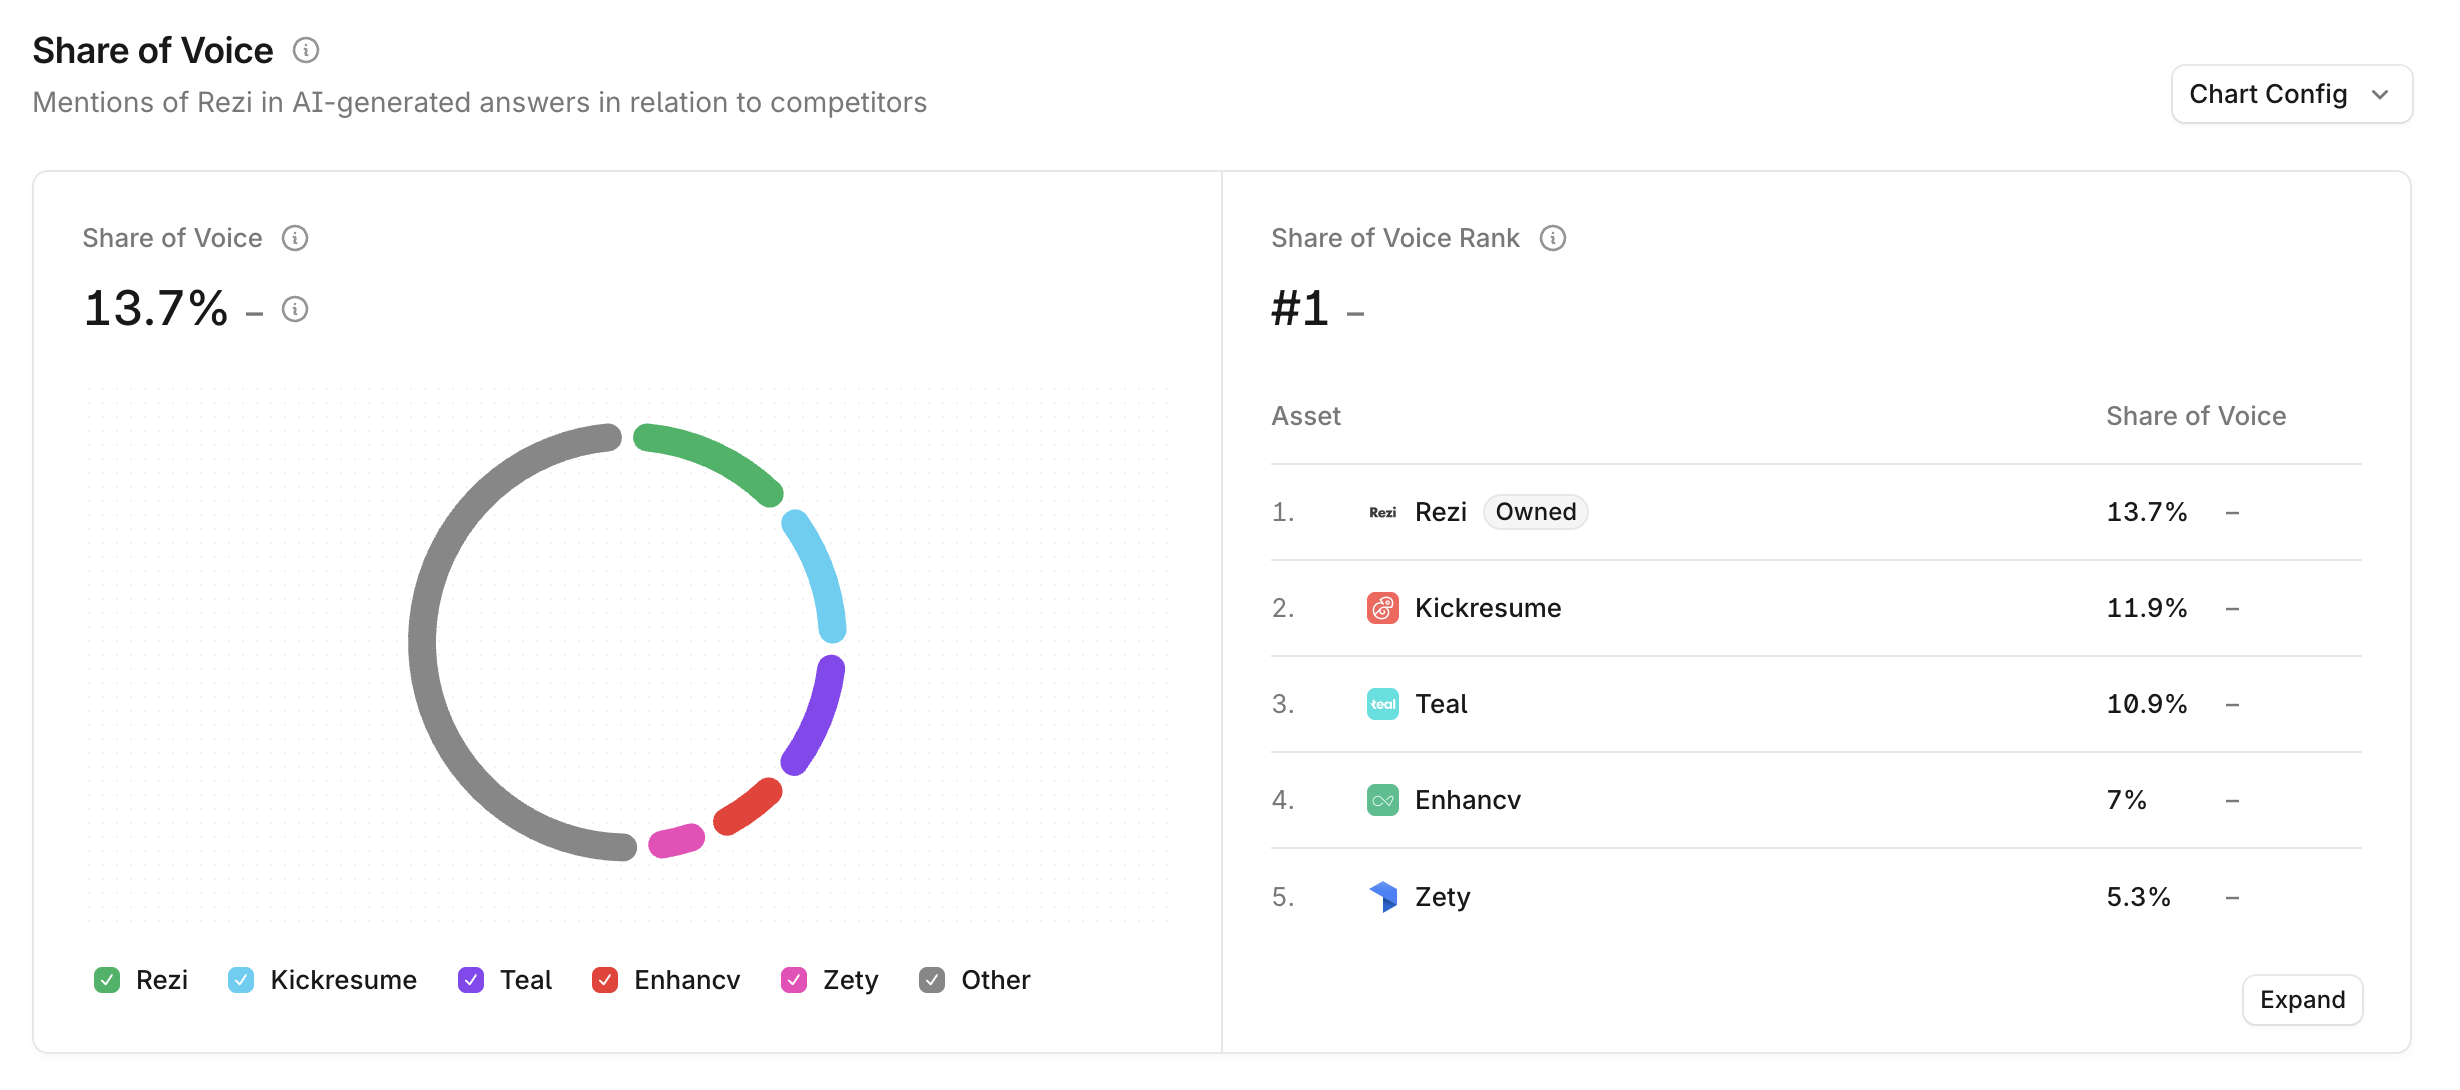Uncheck the Rezi legend checkbox
Screen dimensions: 2460x1090
107,980
